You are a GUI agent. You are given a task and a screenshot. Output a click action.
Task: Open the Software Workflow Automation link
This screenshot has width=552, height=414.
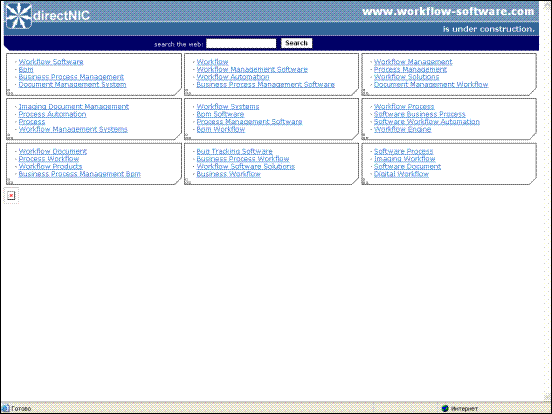pos(427,122)
